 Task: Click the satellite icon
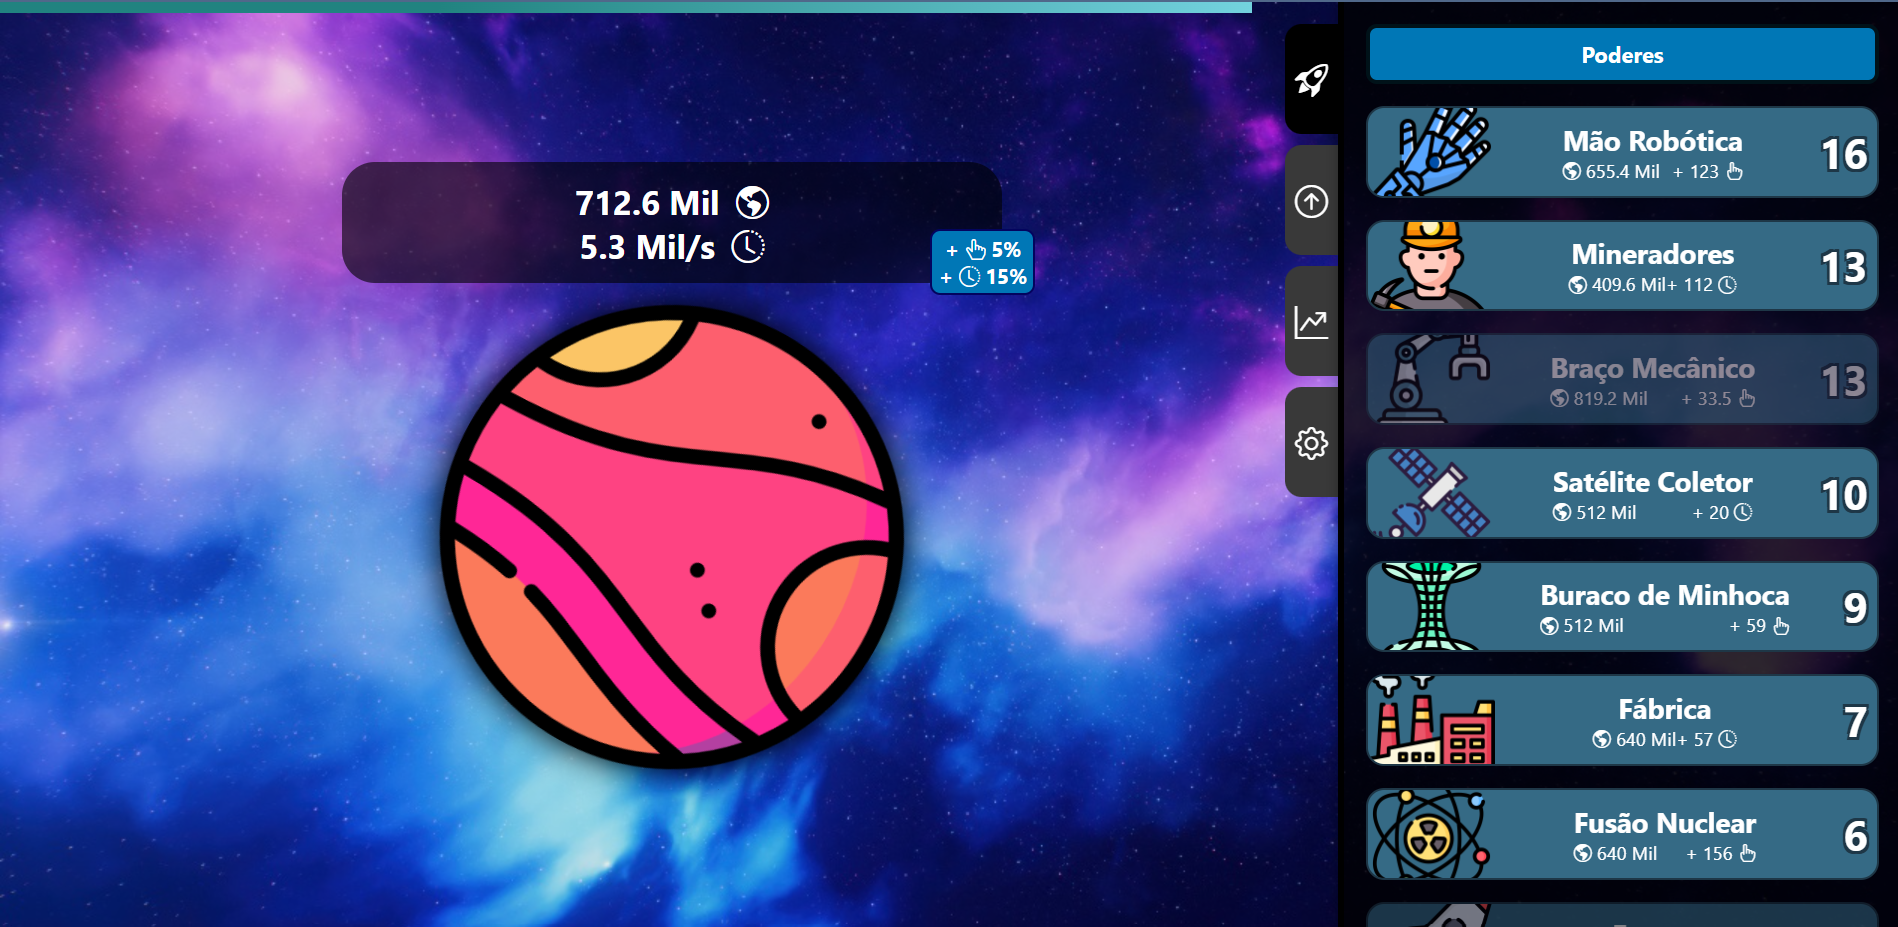(1433, 493)
